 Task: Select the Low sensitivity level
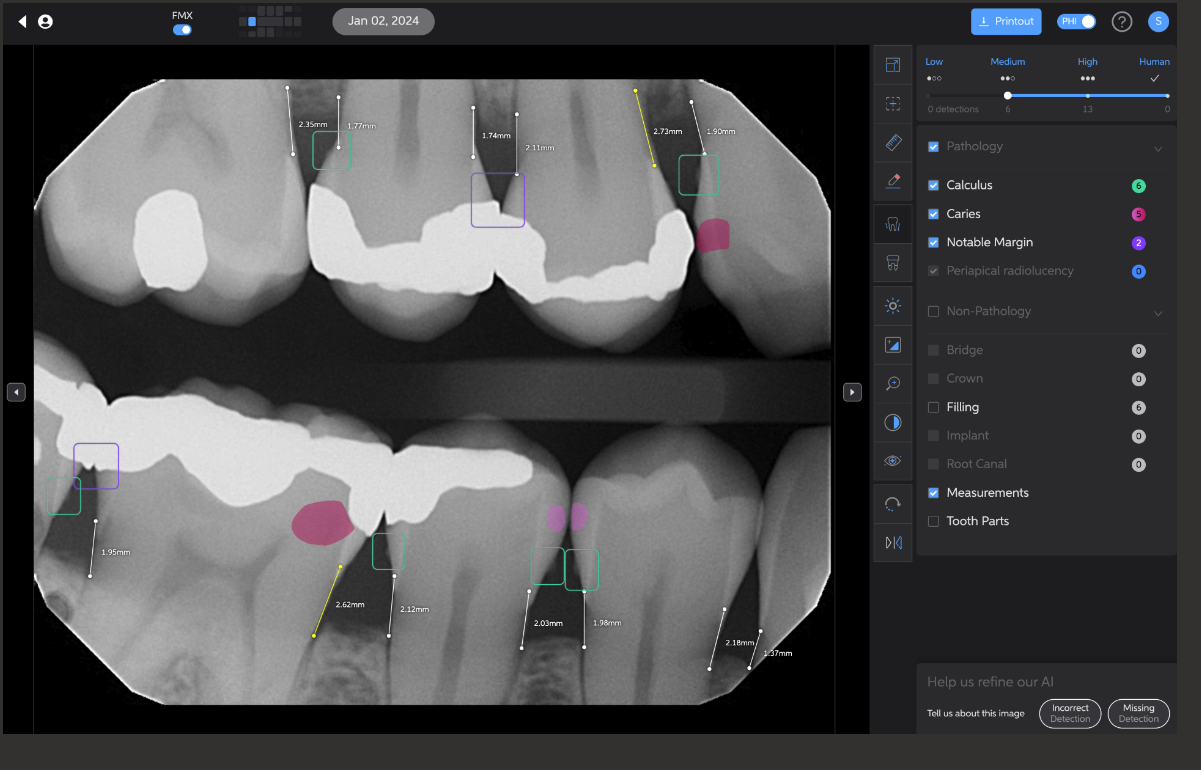(x=934, y=70)
